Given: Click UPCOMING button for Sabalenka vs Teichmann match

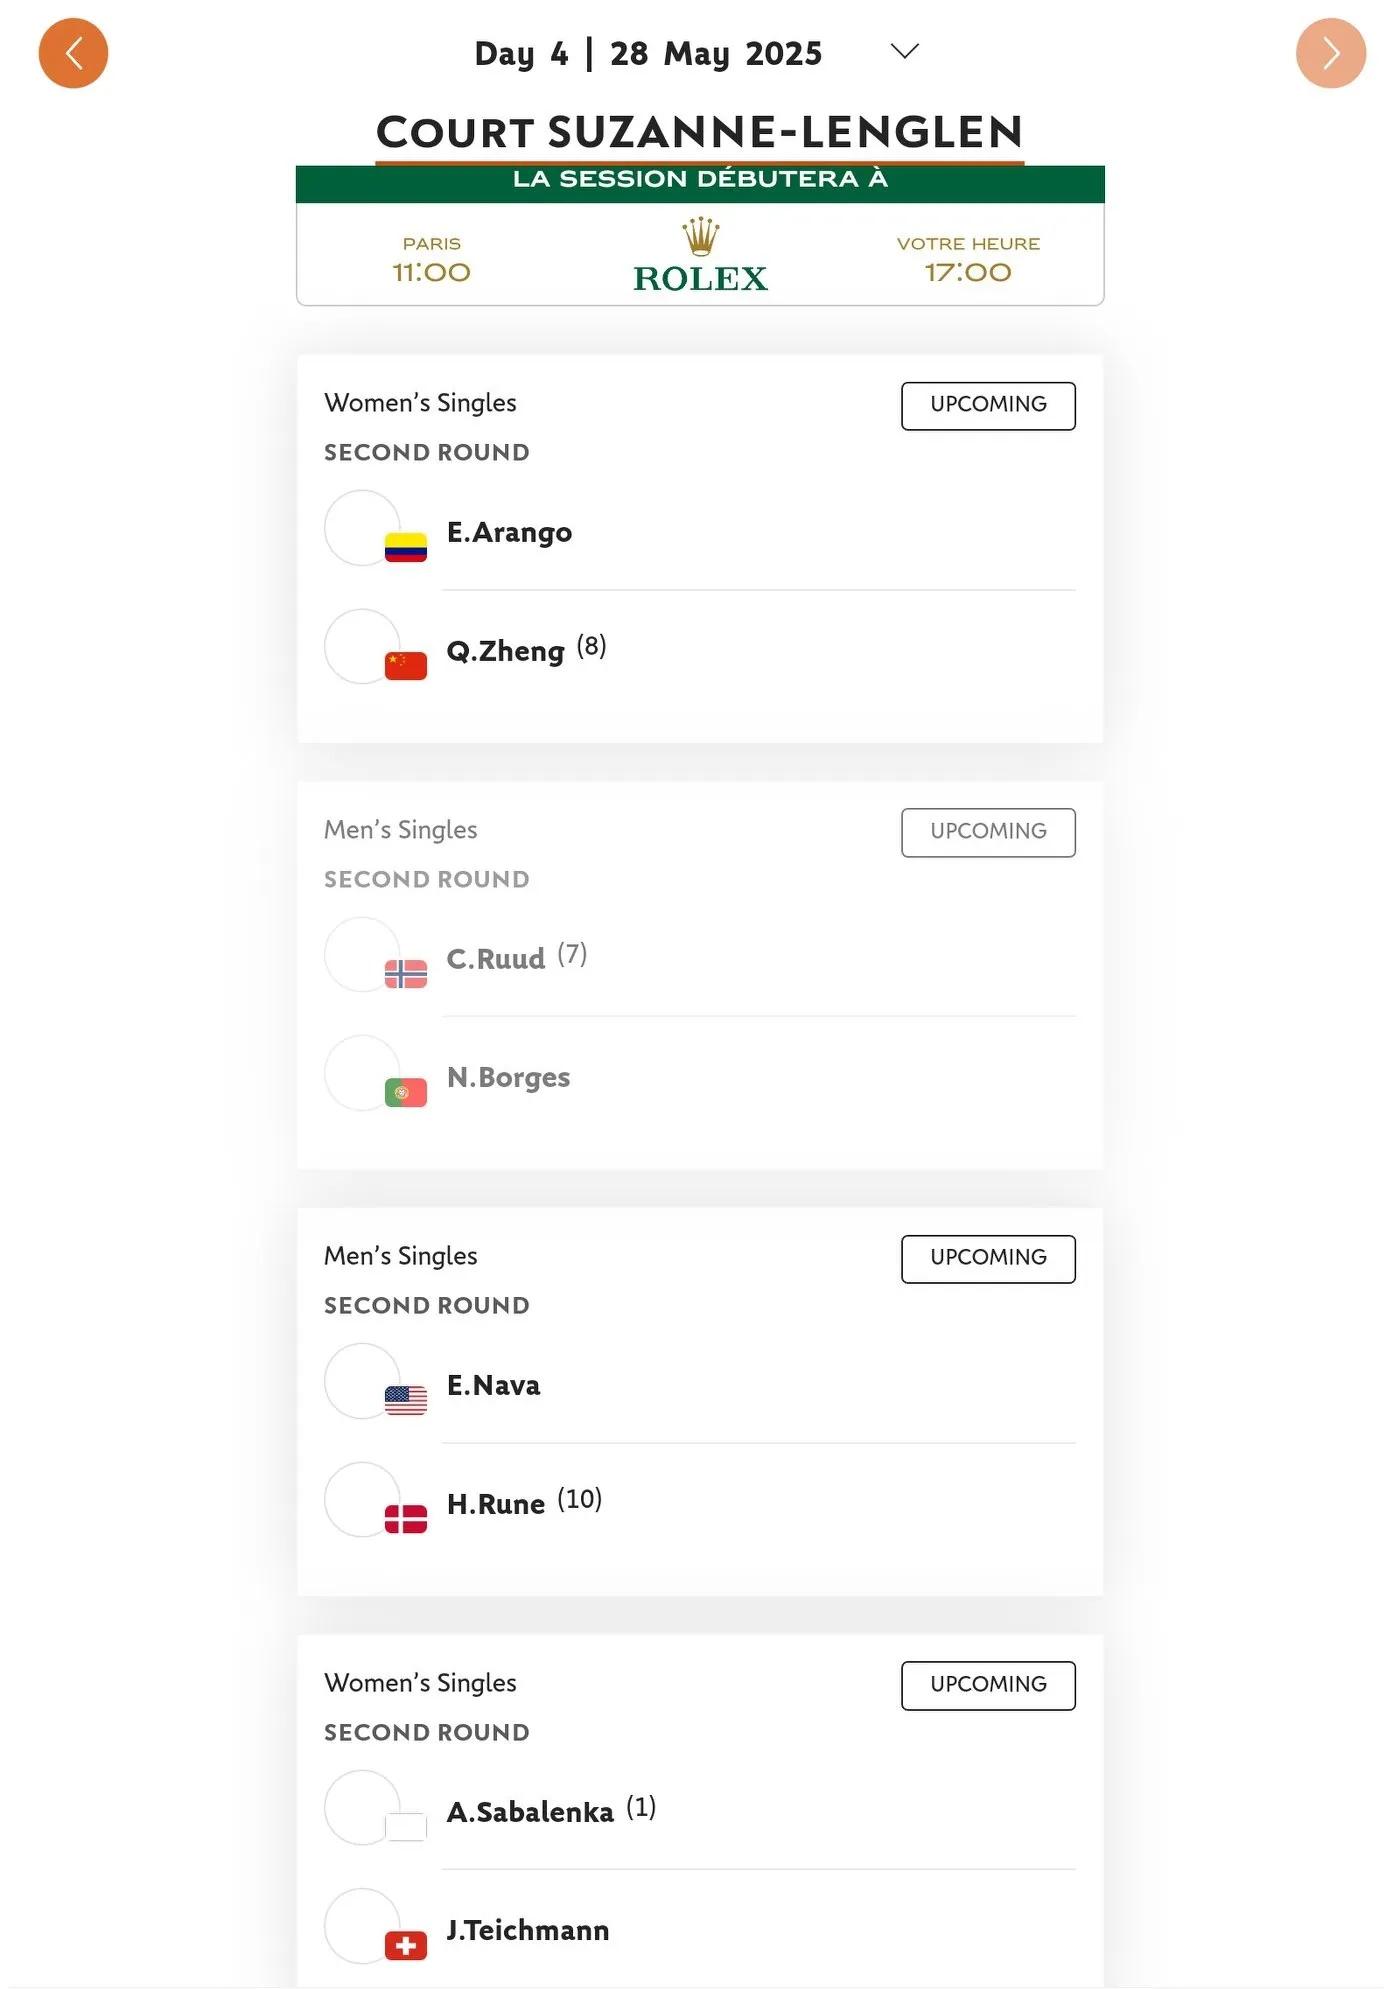Looking at the screenshot, I should tap(988, 1685).
